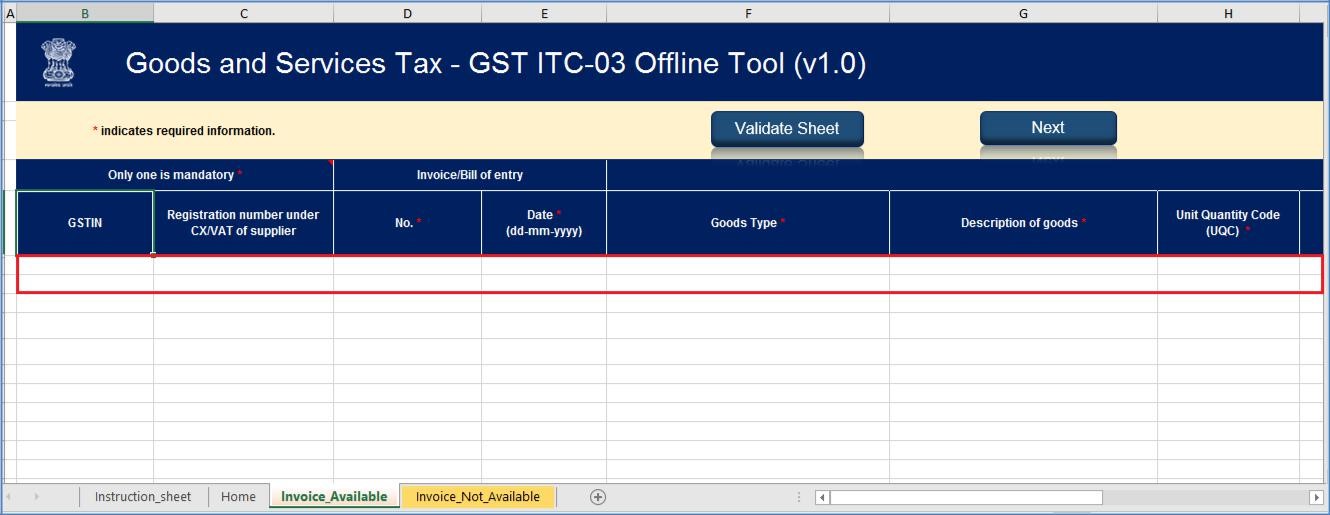Image resolution: width=1330 pixels, height=515 pixels.
Task: Click the sheet tabs scroll-right arrow
Action: coord(38,496)
